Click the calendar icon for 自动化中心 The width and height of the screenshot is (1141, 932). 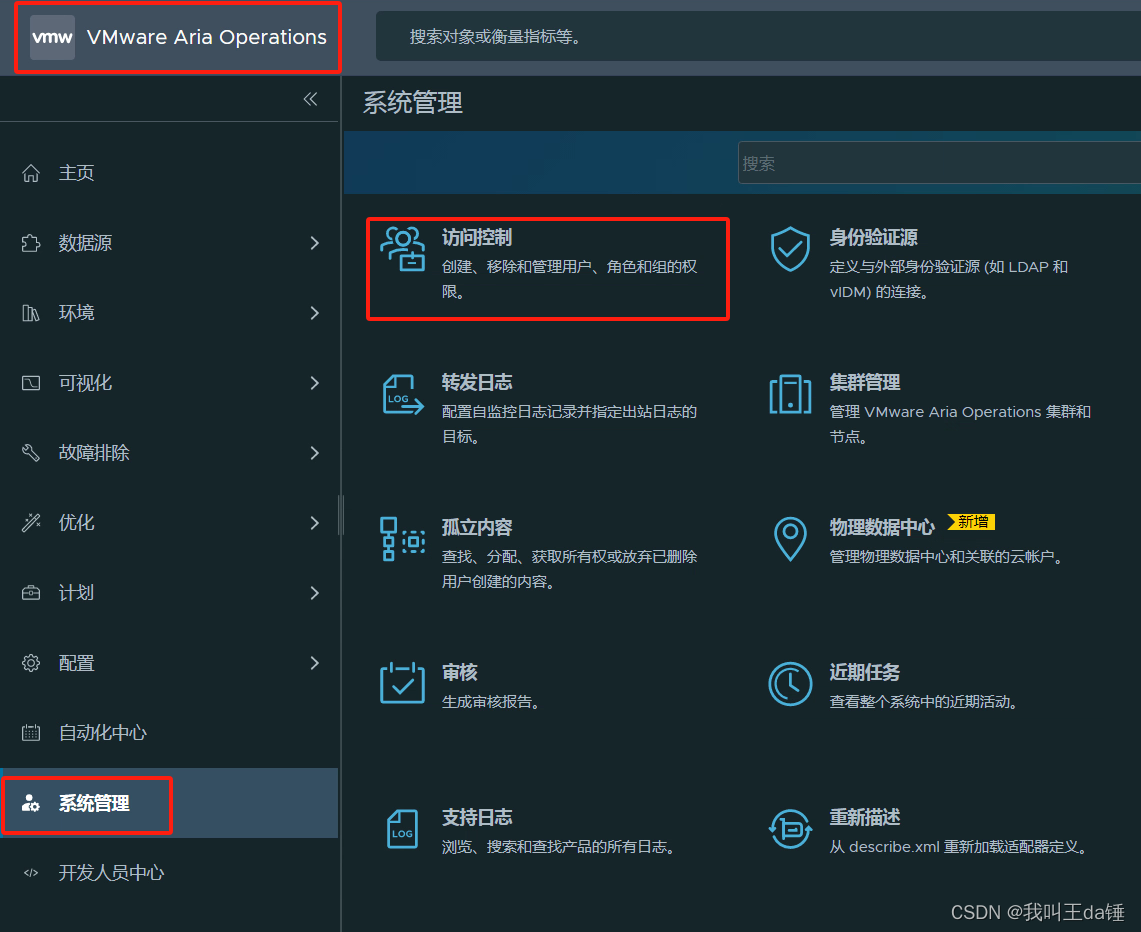pyautogui.click(x=31, y=733)
